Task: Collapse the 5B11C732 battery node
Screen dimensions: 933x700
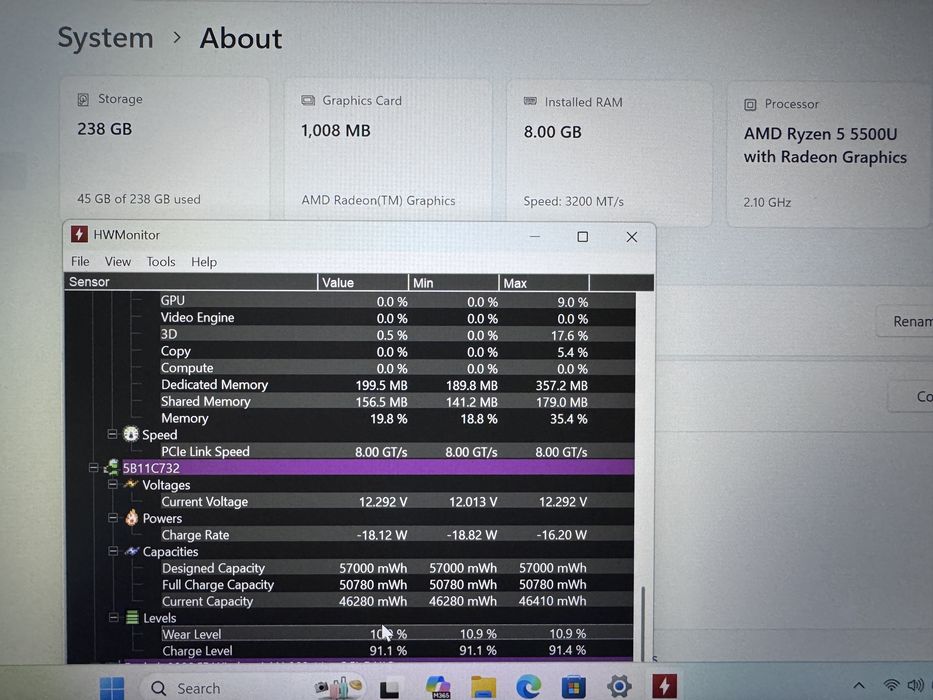Action: pyautogui.click(x=93, y=468)
